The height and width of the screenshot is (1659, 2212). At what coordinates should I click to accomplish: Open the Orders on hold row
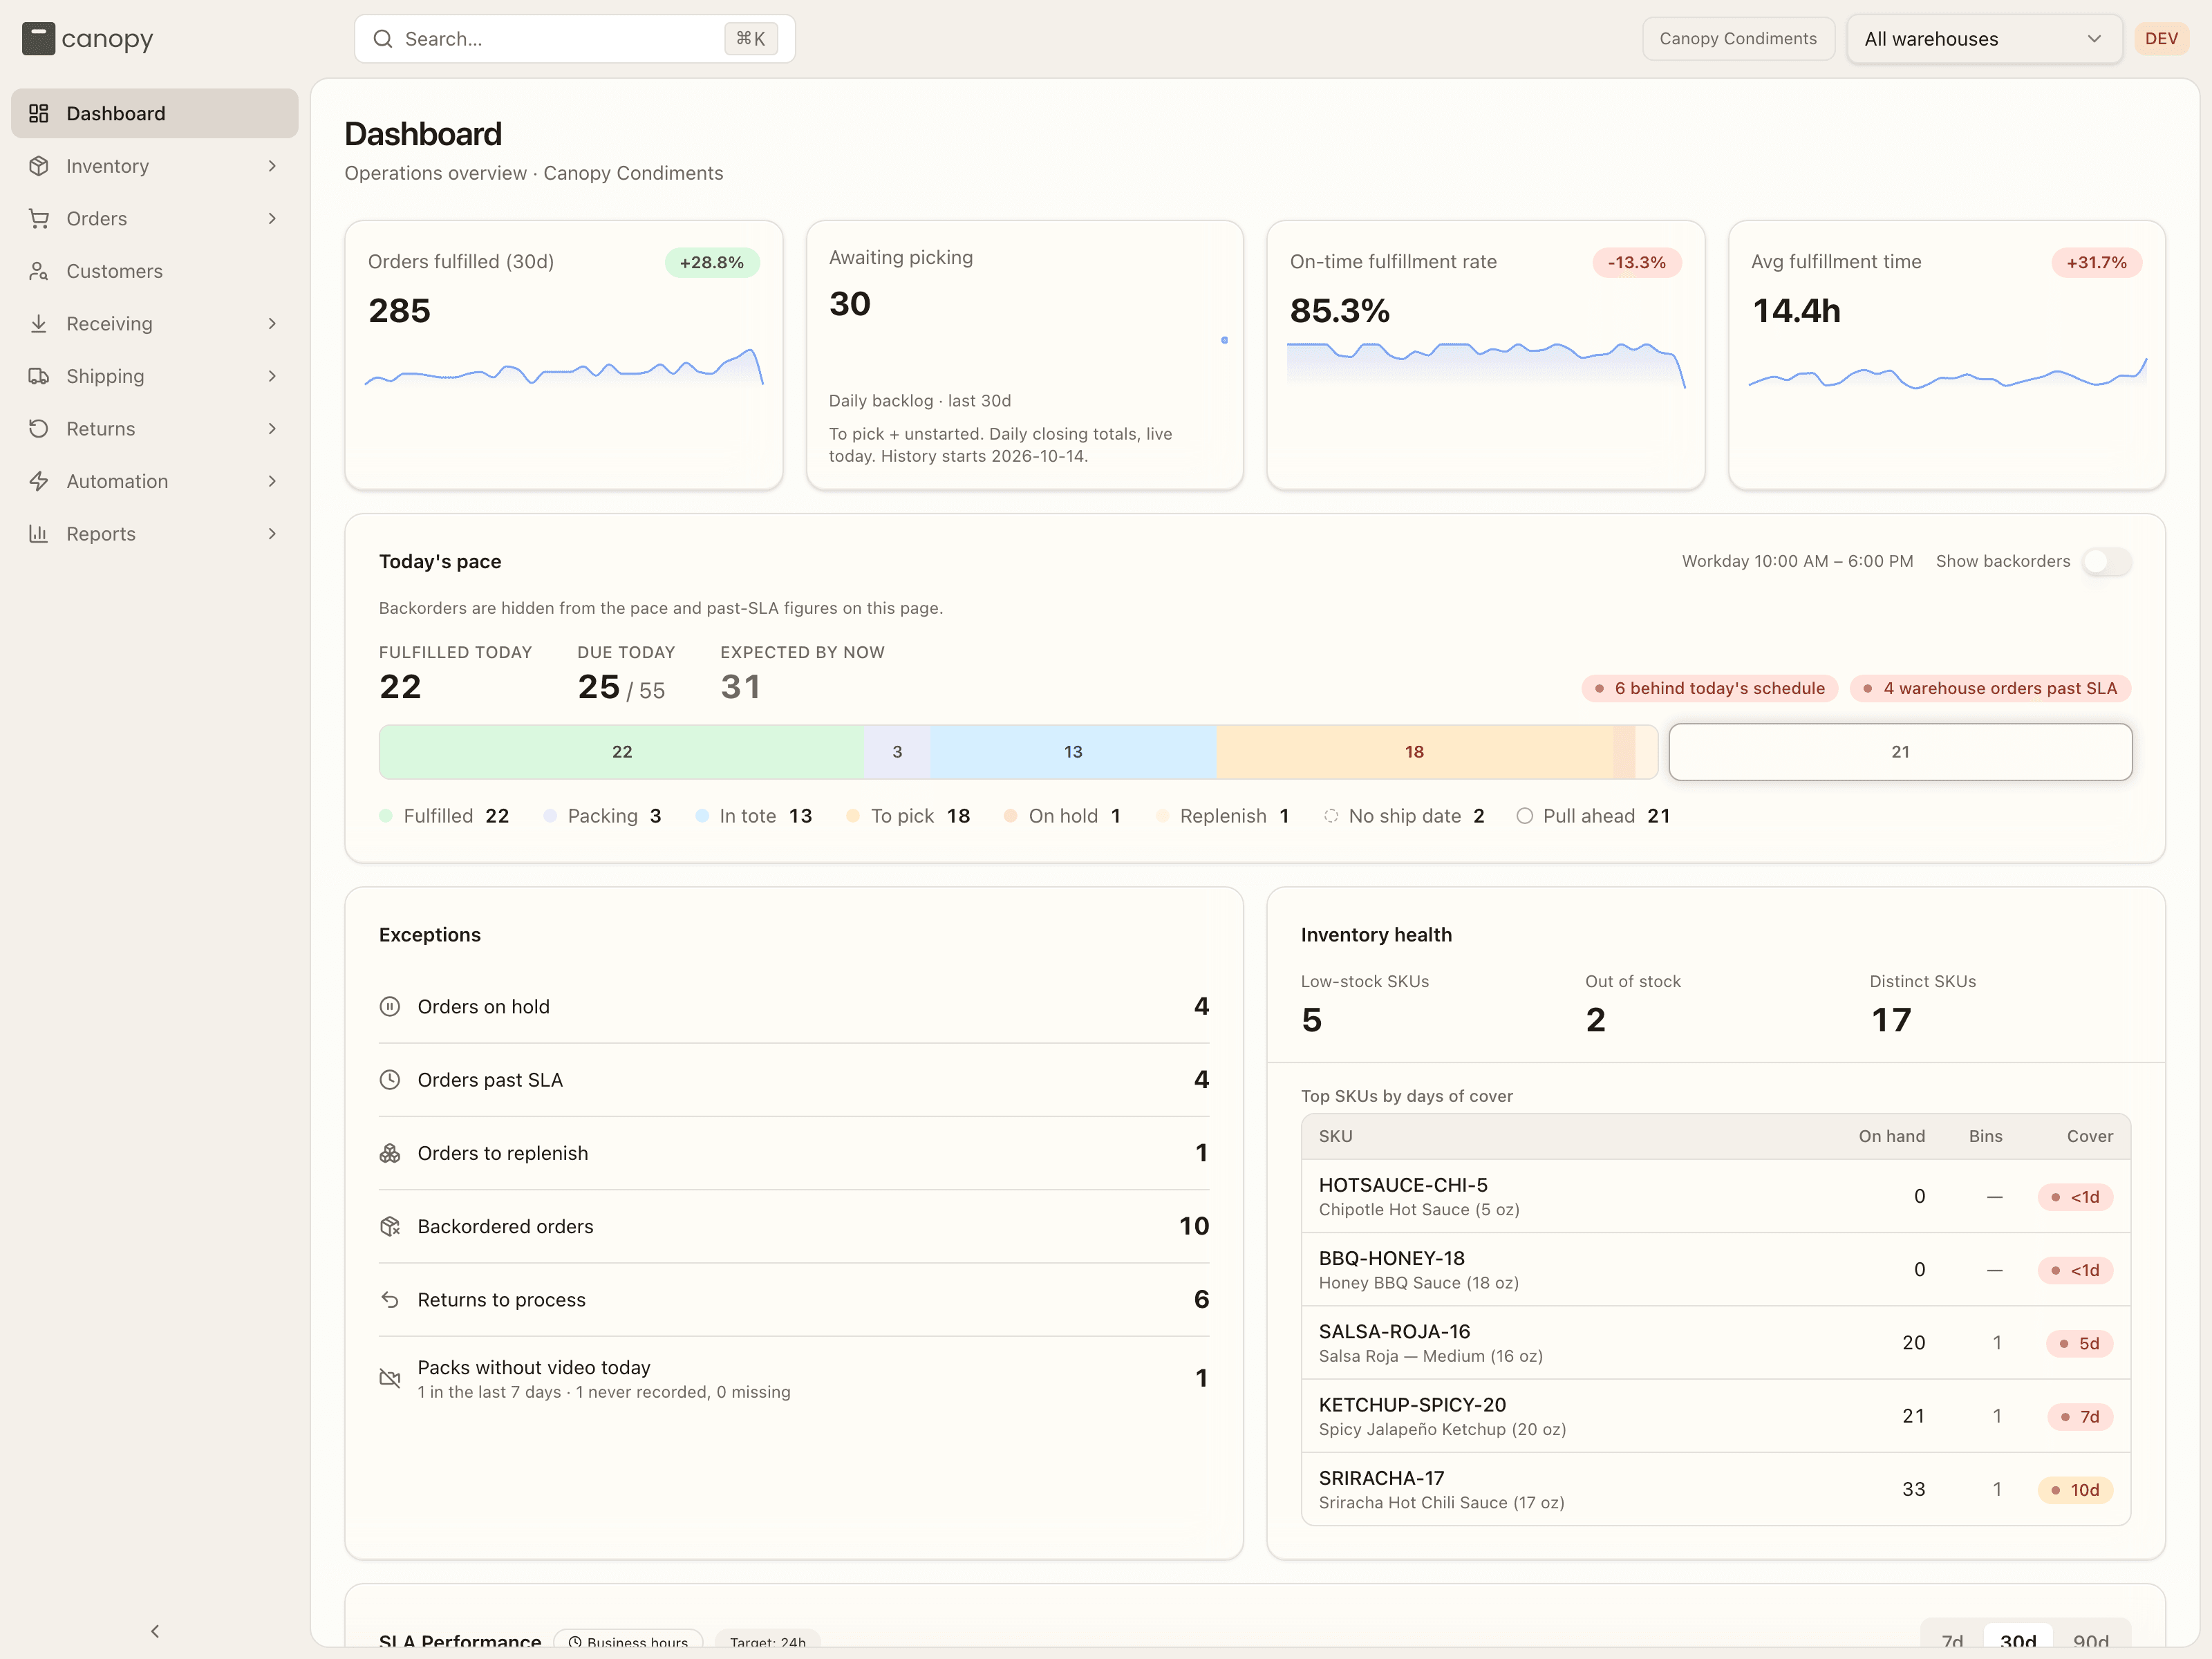(794, 1006)
